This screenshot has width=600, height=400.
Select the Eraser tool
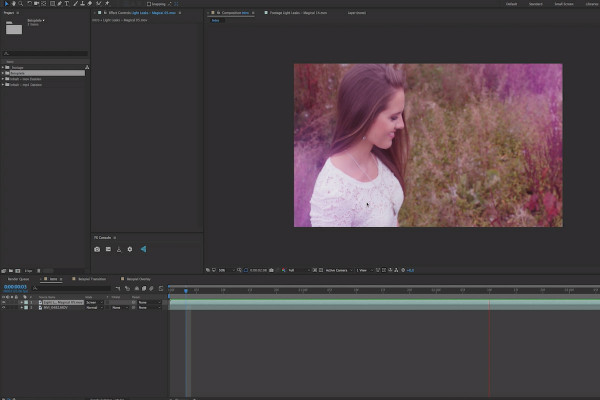point(90,3)
